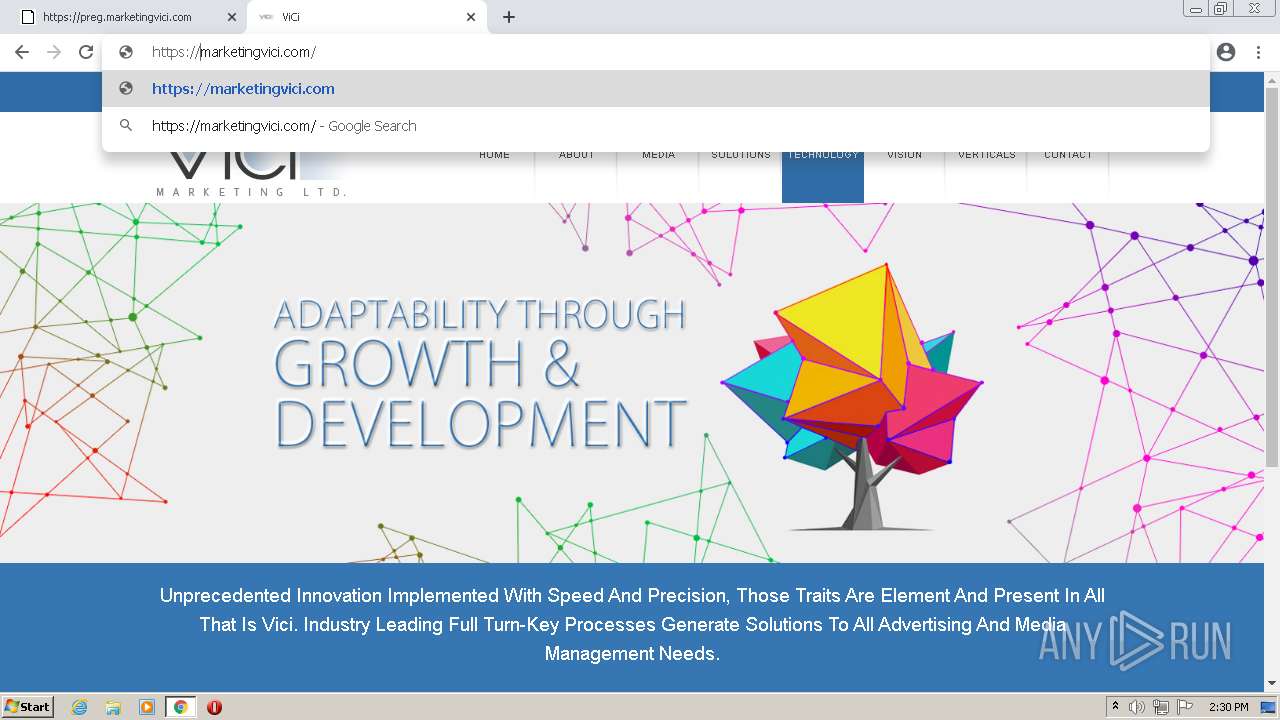The height and width of the screenshot is (720, 1280).
Task: Open the CONTACT nav menu item
Action: [x=1068, y=155]
